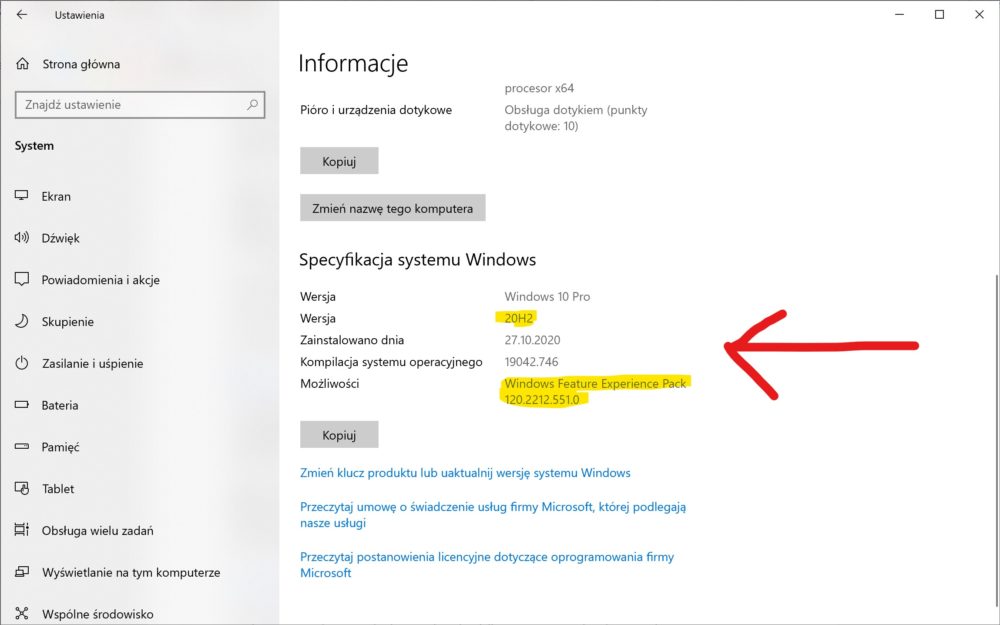Select Wspólne środowisko icon

point(22,614)
